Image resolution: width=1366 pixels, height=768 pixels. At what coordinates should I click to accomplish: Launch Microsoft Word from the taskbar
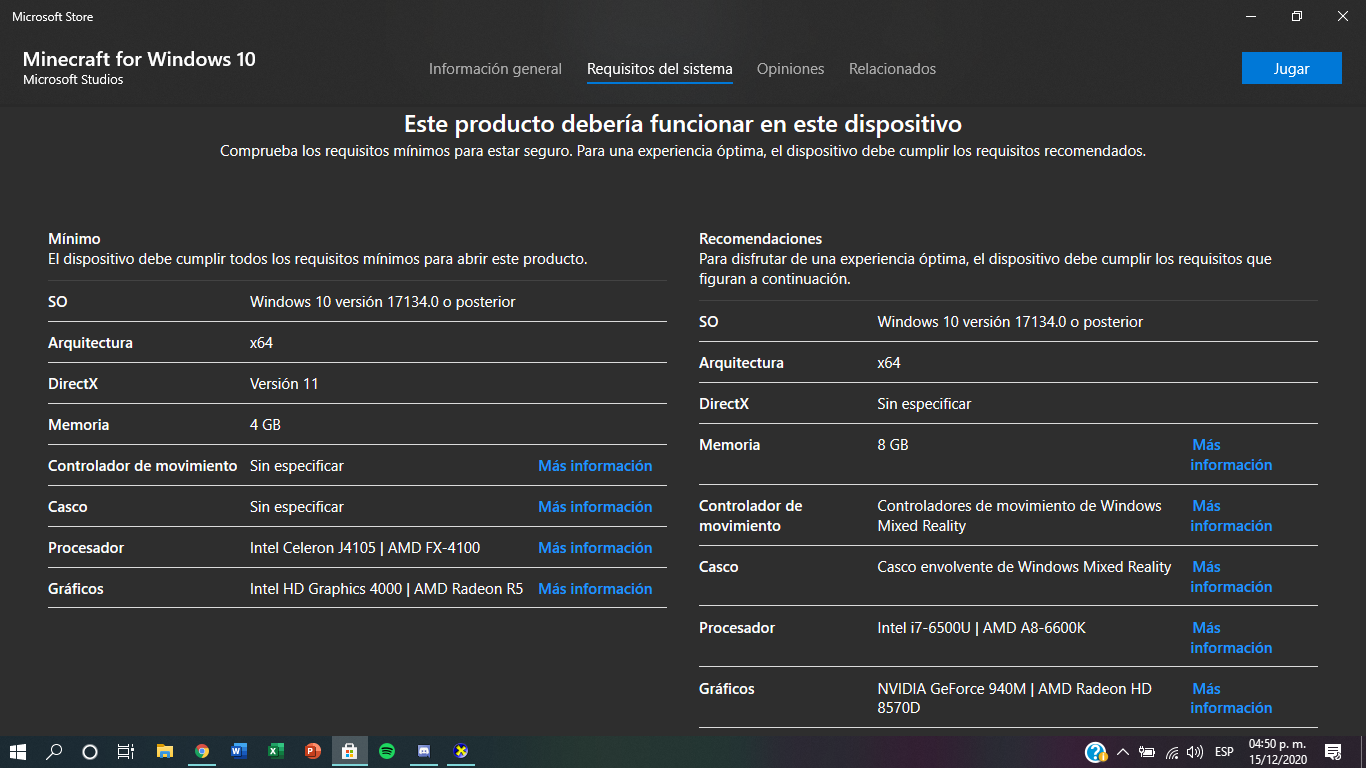[x=239, y=751]
